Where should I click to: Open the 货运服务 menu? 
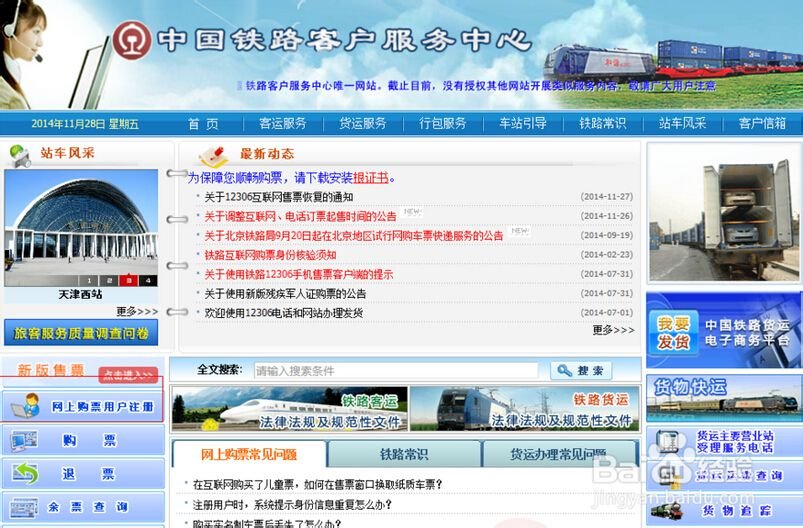coord(363,123)
